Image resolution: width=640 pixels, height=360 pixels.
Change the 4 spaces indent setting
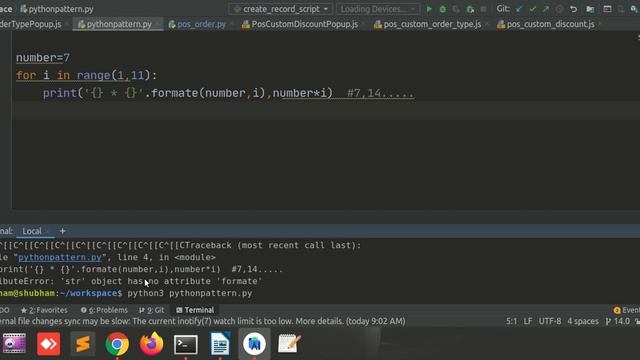pos(583,321)
